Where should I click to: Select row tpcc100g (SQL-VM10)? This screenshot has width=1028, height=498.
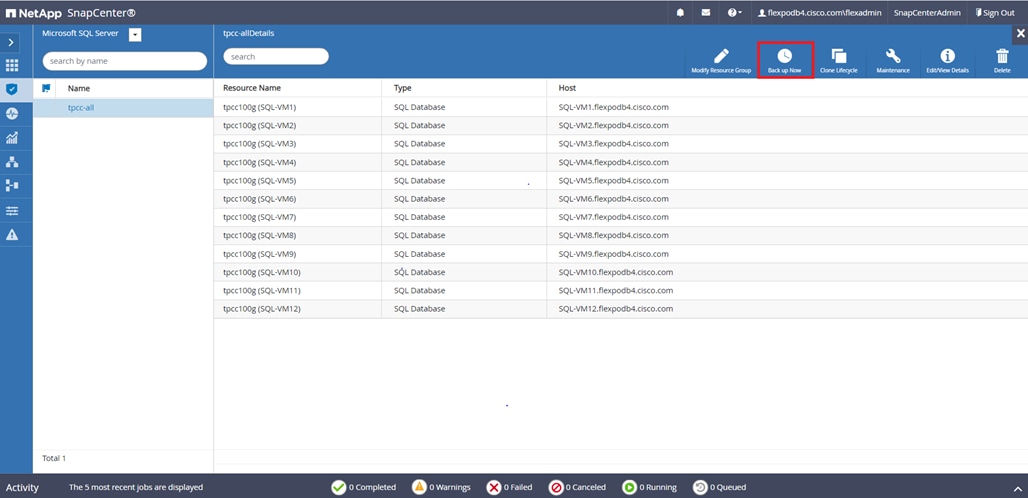pos(620,272)
